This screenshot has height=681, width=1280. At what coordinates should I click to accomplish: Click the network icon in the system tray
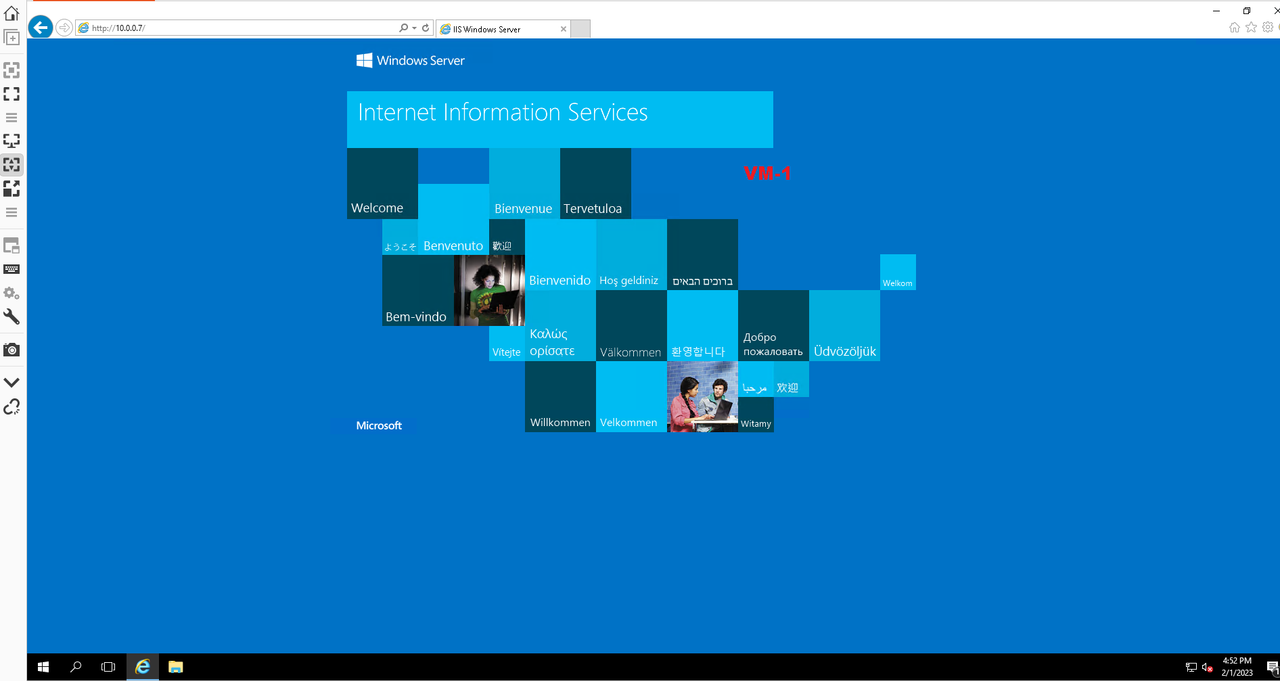1191,667
